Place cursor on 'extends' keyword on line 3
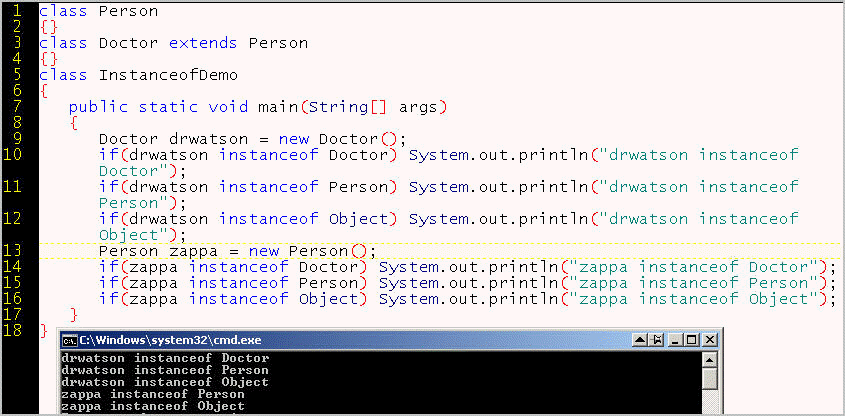Image resolution: width=845 pixels, height=416 pixels. click(x=203, y=43)
